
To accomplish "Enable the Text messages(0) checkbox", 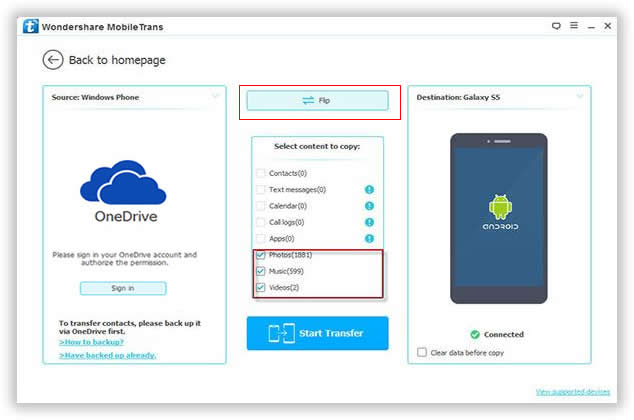I will [261, 190].
